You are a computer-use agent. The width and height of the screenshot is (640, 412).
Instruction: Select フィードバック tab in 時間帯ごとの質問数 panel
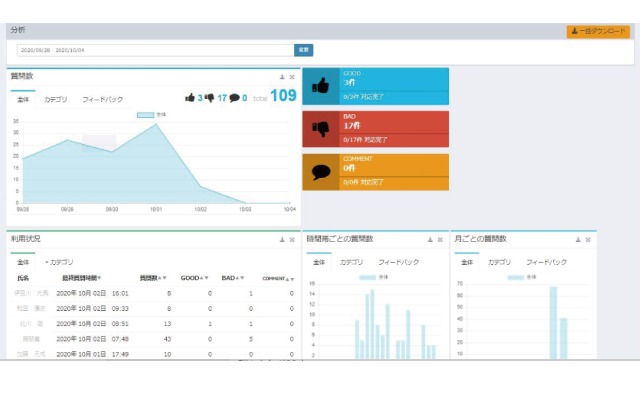[398, 262]
